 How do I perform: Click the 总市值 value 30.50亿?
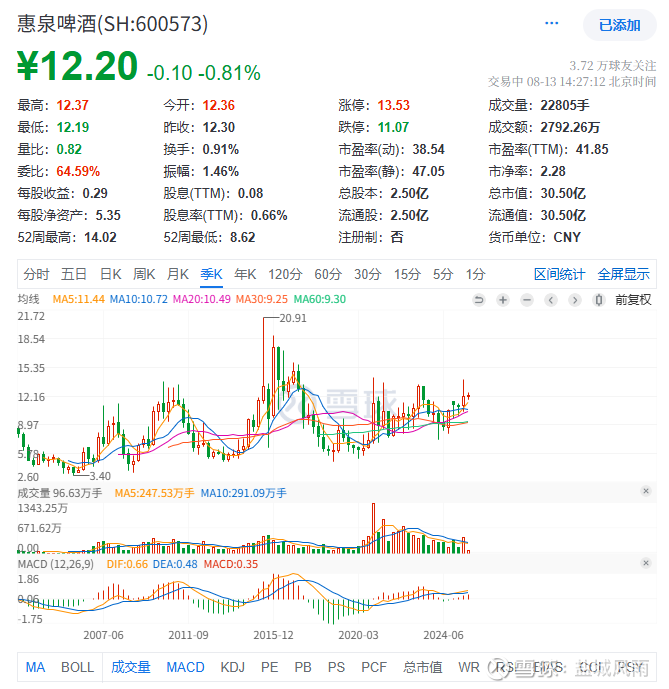pos(563,193)
